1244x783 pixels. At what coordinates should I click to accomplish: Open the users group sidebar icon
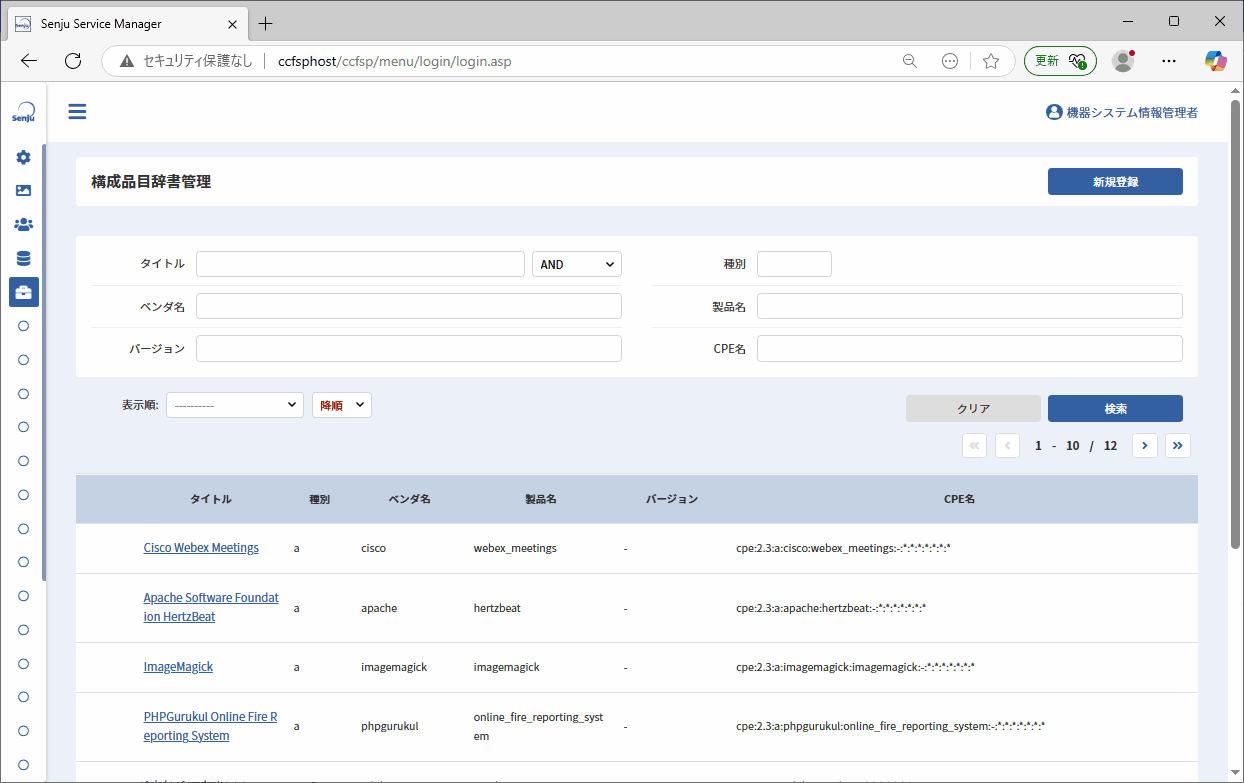[24, 224]
